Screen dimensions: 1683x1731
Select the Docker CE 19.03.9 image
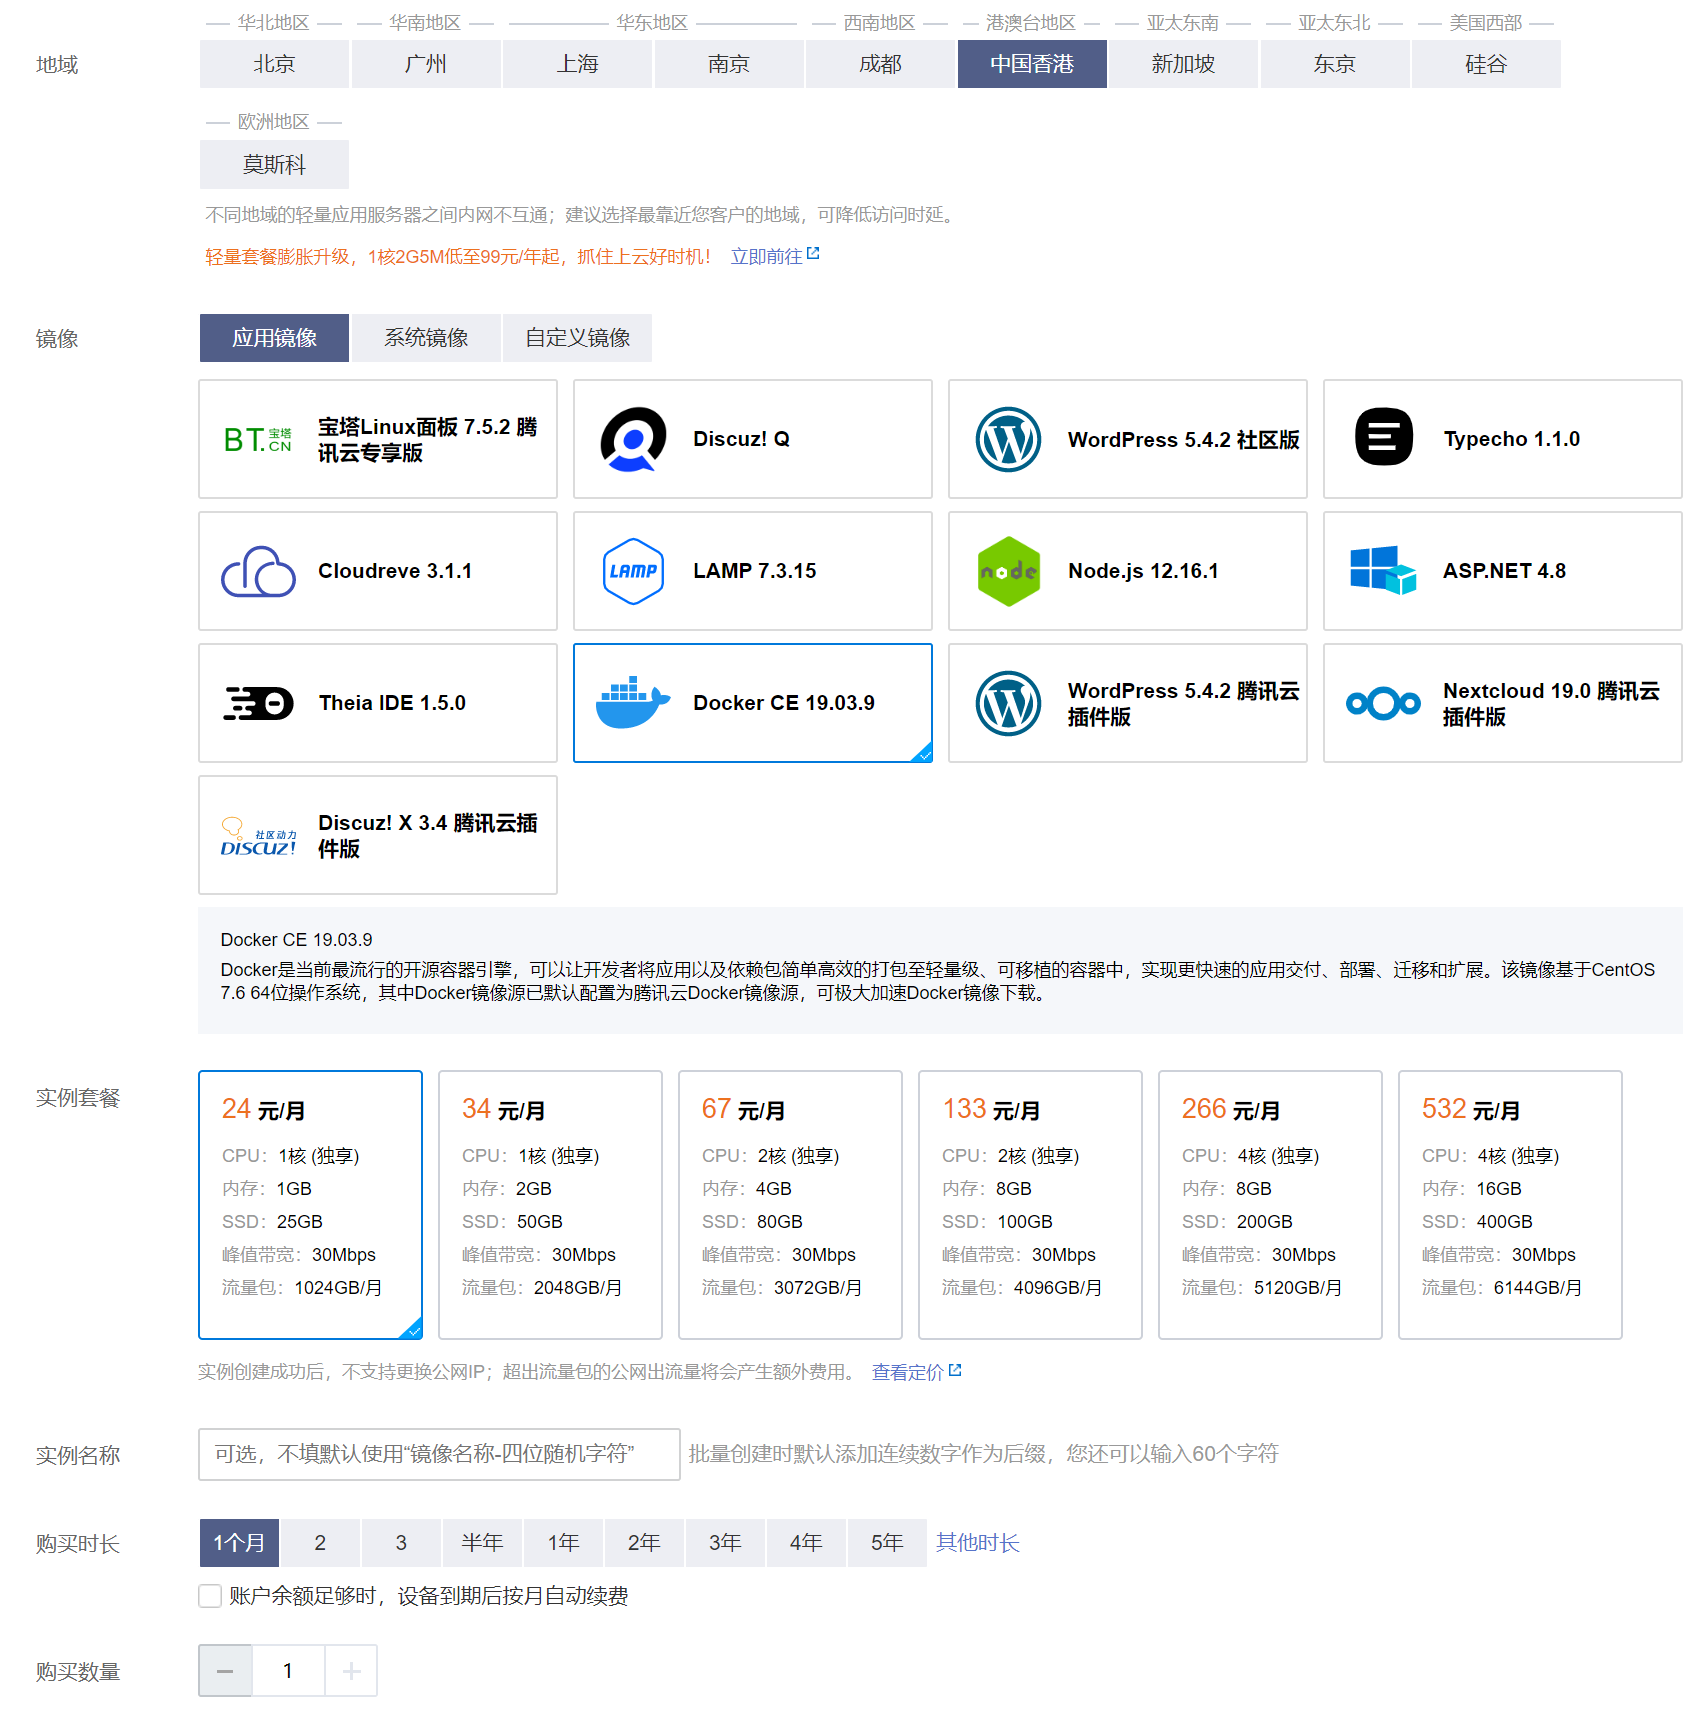click(x=752, y=702)
